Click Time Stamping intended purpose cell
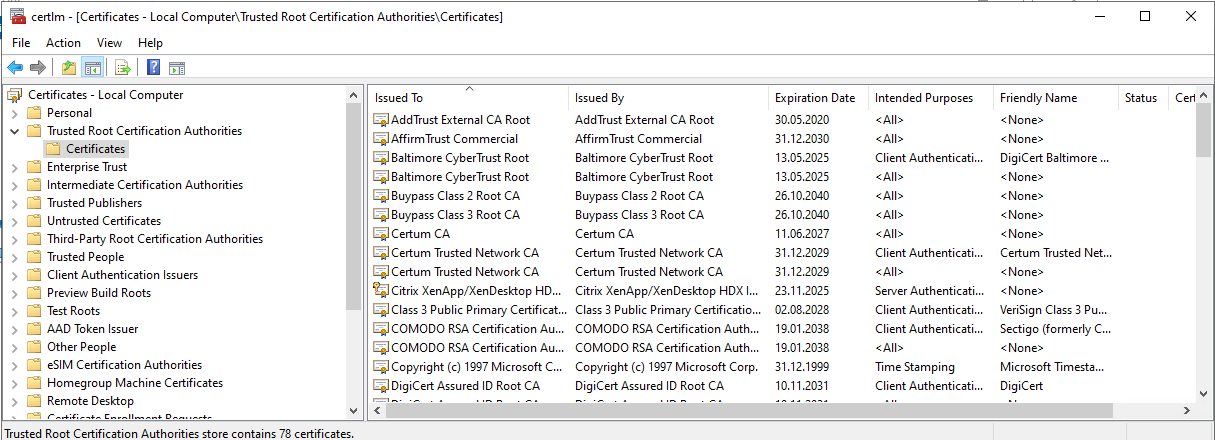This screenshot has height=440, width=1215. point(915,367)
